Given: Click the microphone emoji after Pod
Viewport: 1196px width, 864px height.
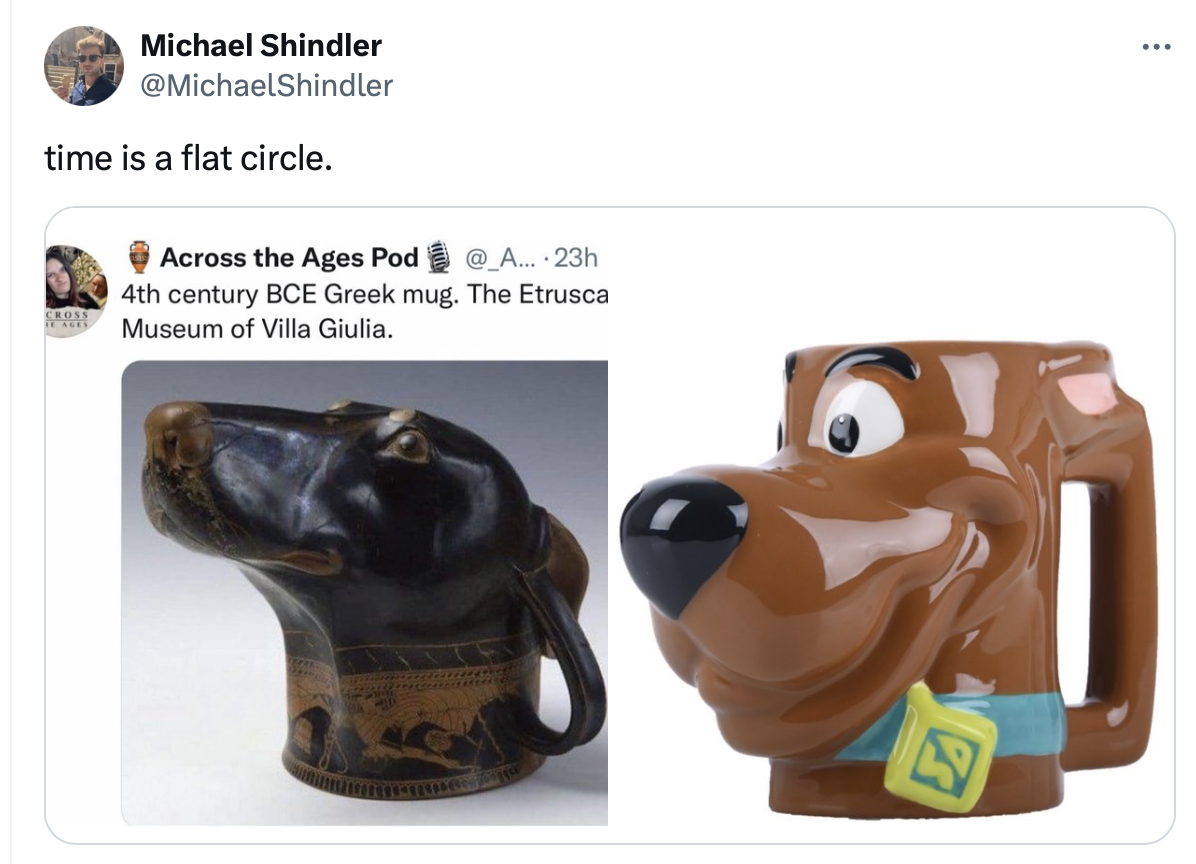Looking at the screenshot, I should [438, 257].
